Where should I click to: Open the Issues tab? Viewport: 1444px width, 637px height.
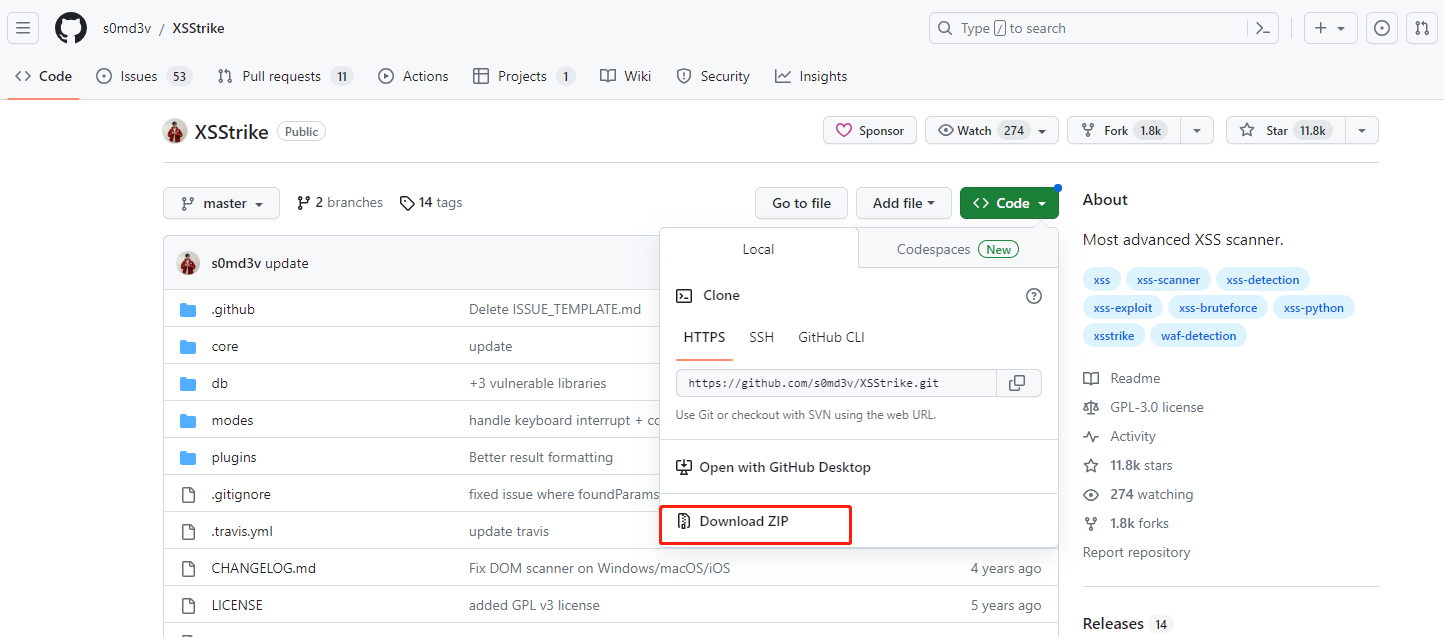(144, 76)
